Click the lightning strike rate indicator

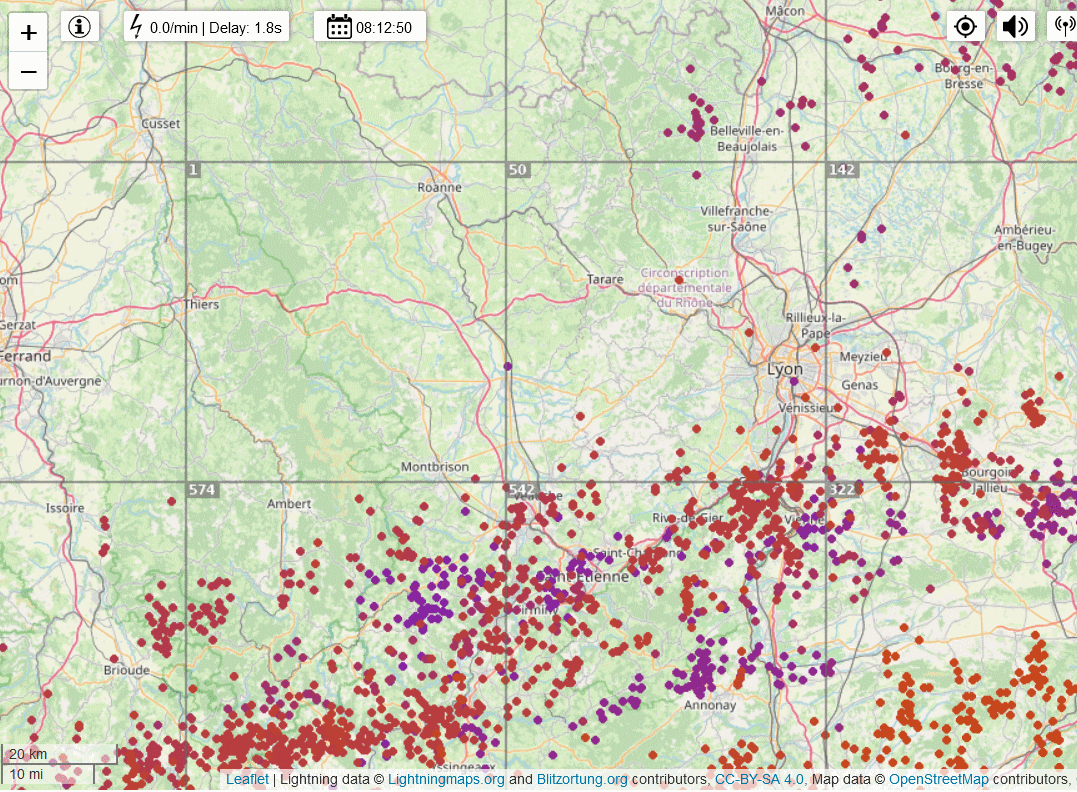point(207,27)
